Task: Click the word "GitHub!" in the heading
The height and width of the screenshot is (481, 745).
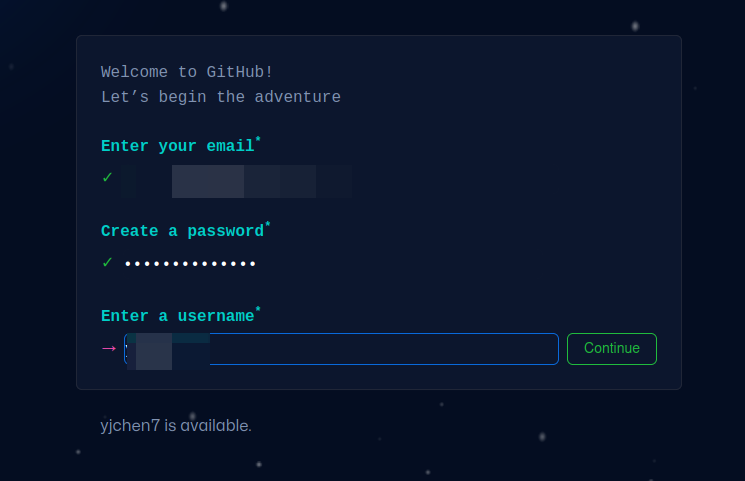Action: (x=239, y=72)
